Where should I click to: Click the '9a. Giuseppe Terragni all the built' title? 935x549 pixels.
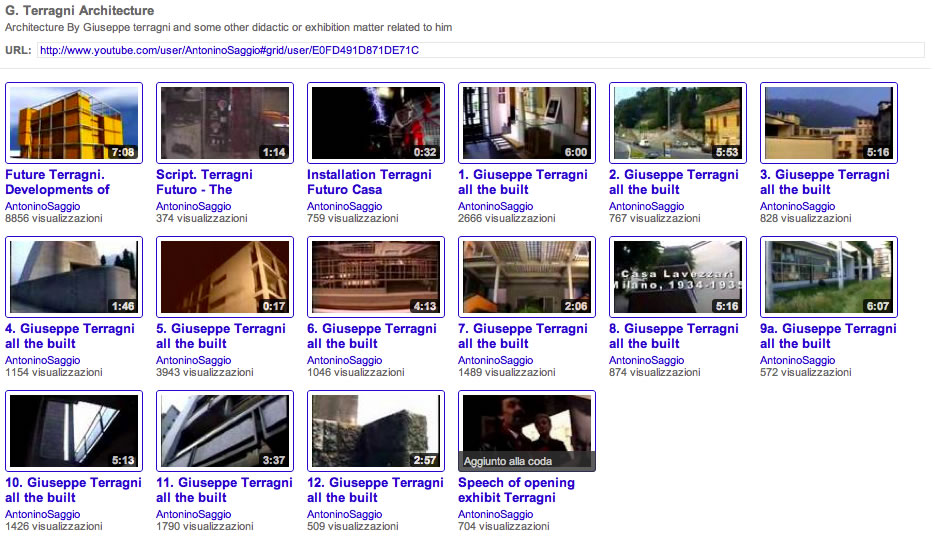[x=828, y=336]
